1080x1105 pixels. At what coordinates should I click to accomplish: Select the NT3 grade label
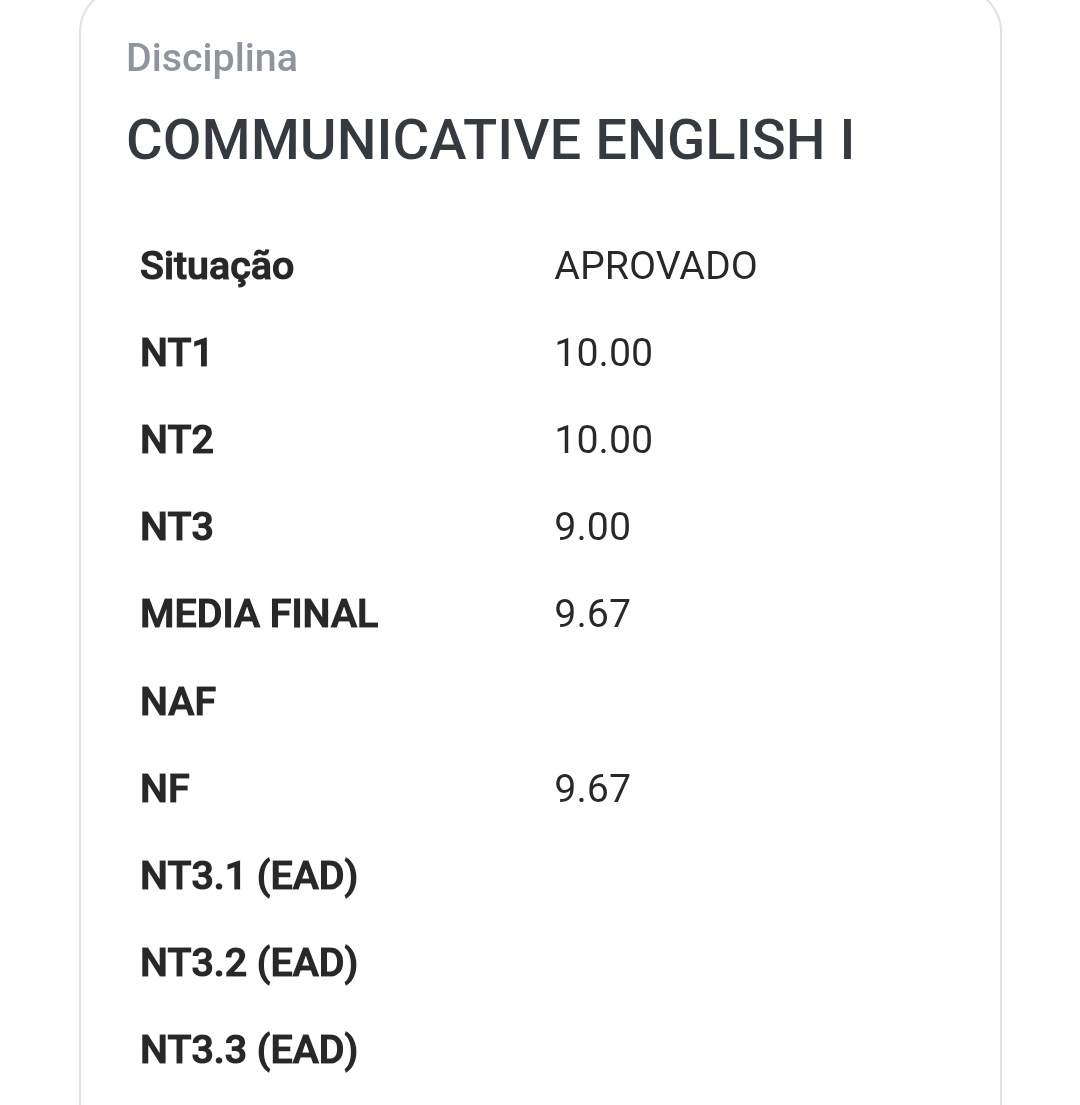click(177, 527)
